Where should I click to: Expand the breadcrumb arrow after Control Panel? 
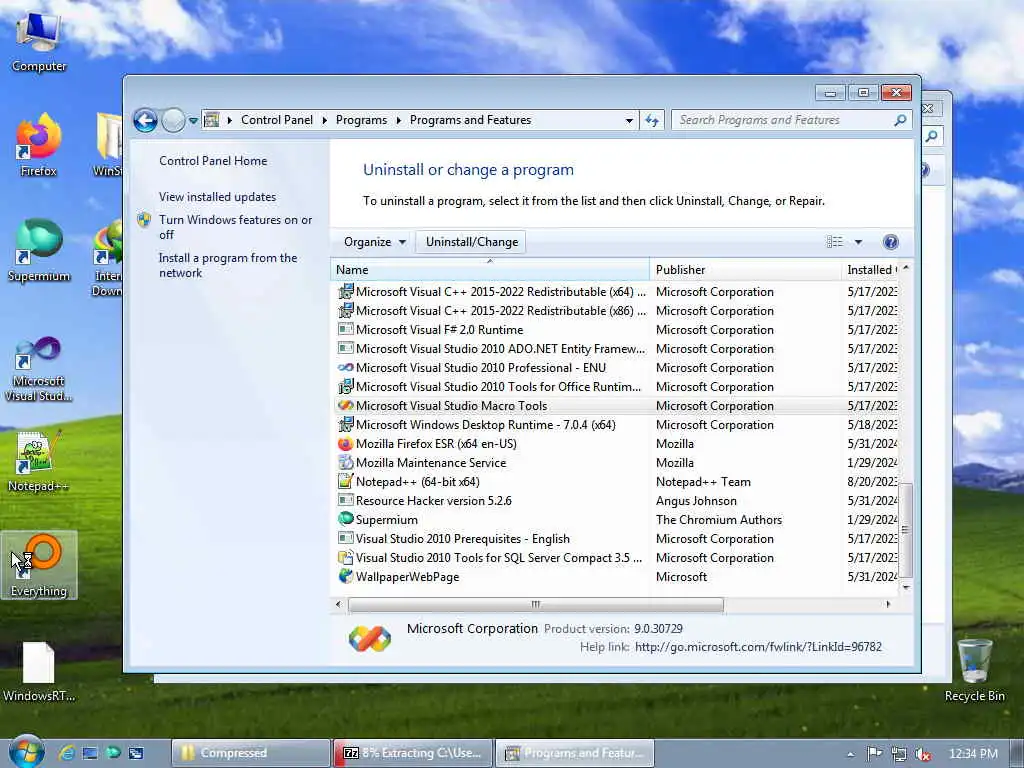[x=325, y=120]
